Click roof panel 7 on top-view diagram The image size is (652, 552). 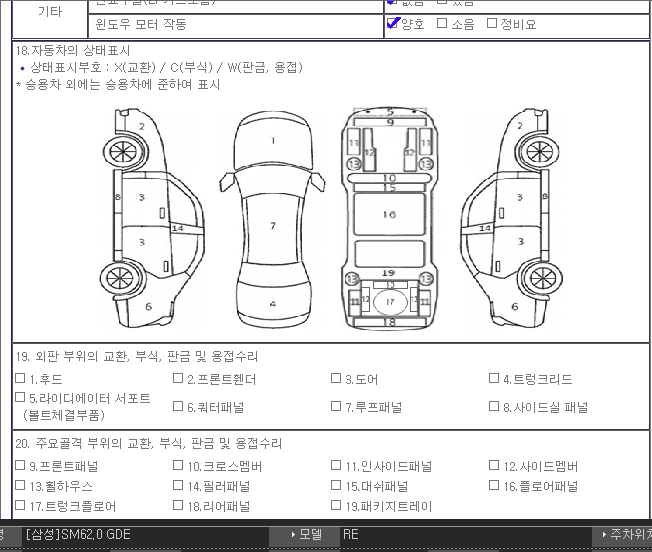[273, 226]
